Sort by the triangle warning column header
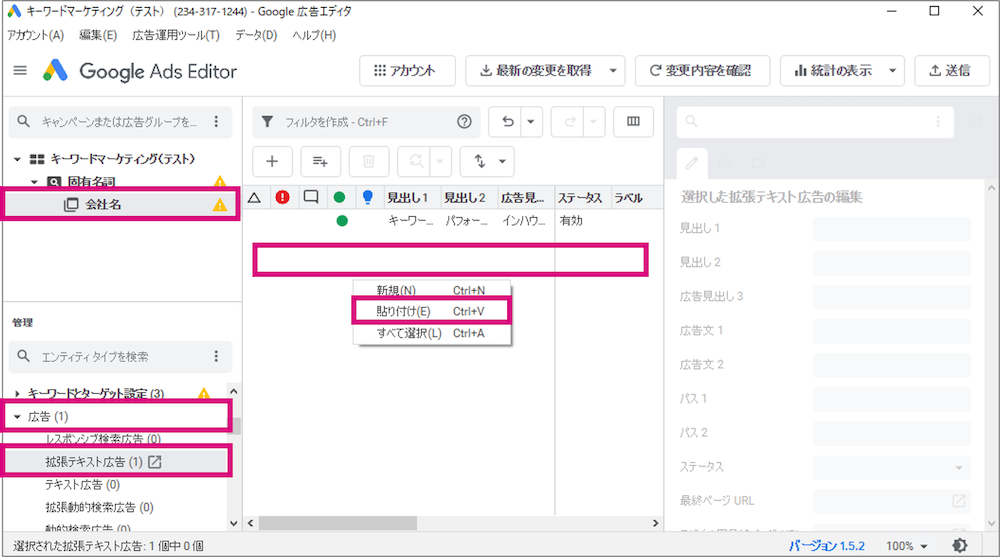 coord(254,198)
